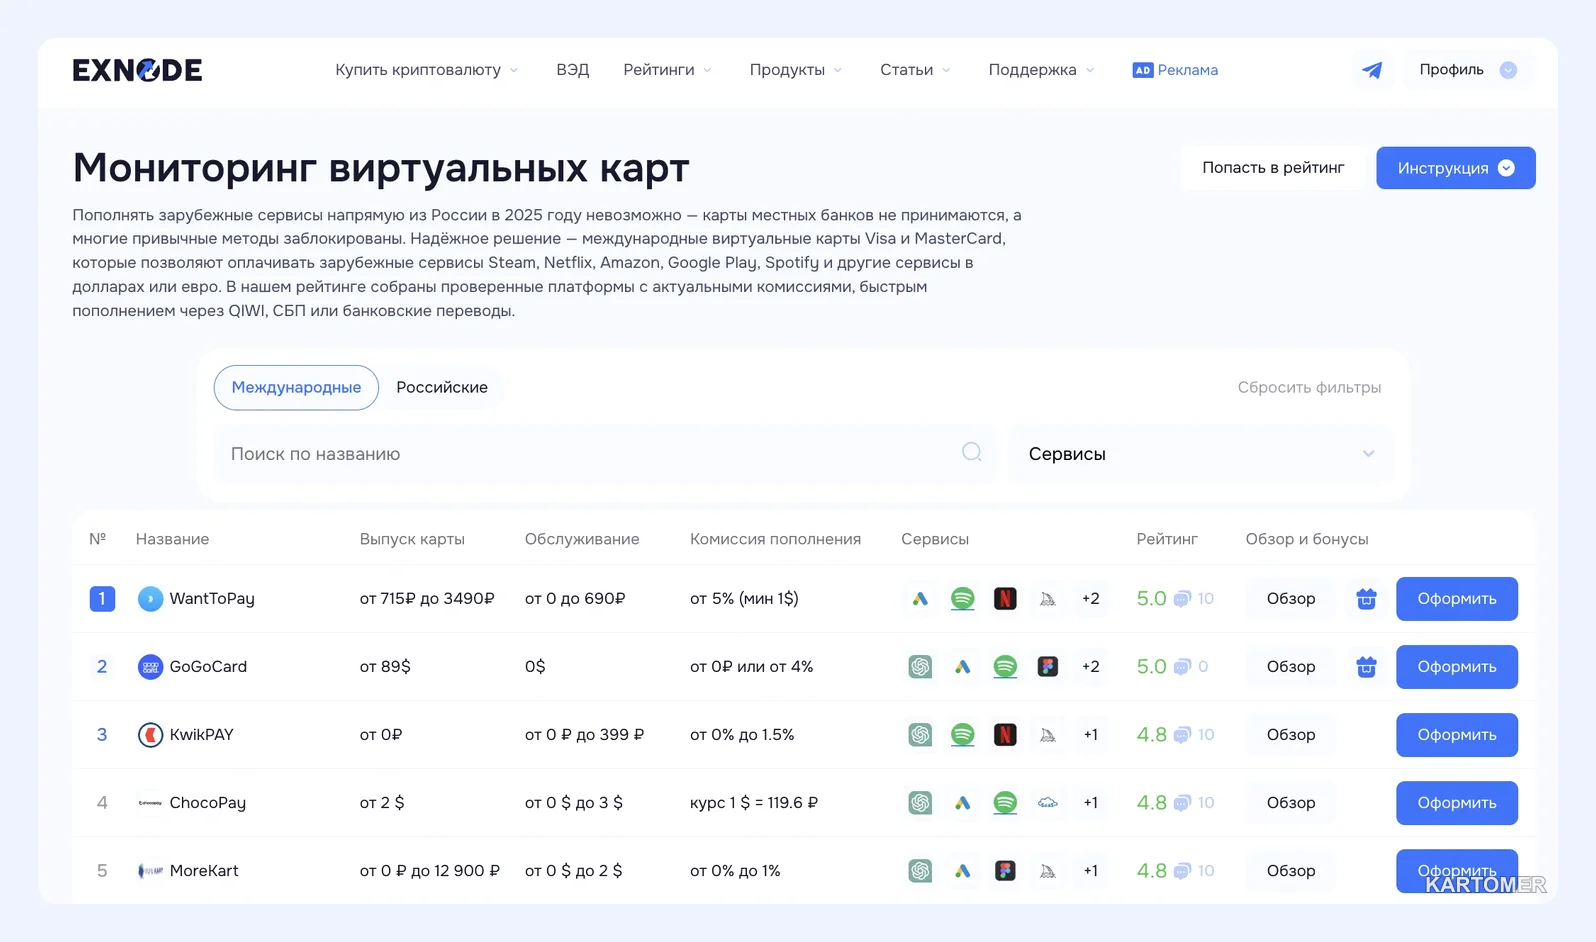Viewport: 1596px width, 942px height.
Task: Click the Figma icon in MoreKart row
Action: point(1005,871)
